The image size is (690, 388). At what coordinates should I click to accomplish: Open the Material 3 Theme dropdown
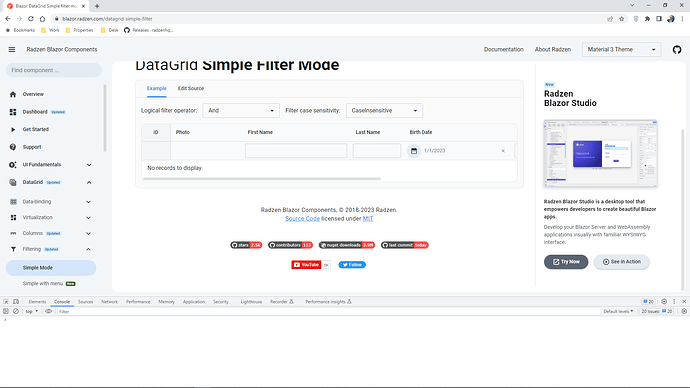(621, 50)
